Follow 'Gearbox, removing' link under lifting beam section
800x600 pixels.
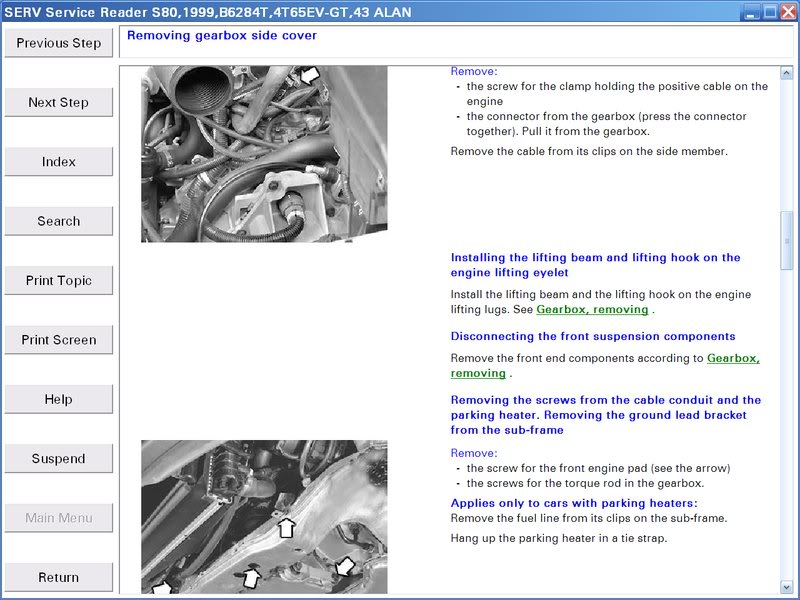pyautogui.click(x=592, y=310)
